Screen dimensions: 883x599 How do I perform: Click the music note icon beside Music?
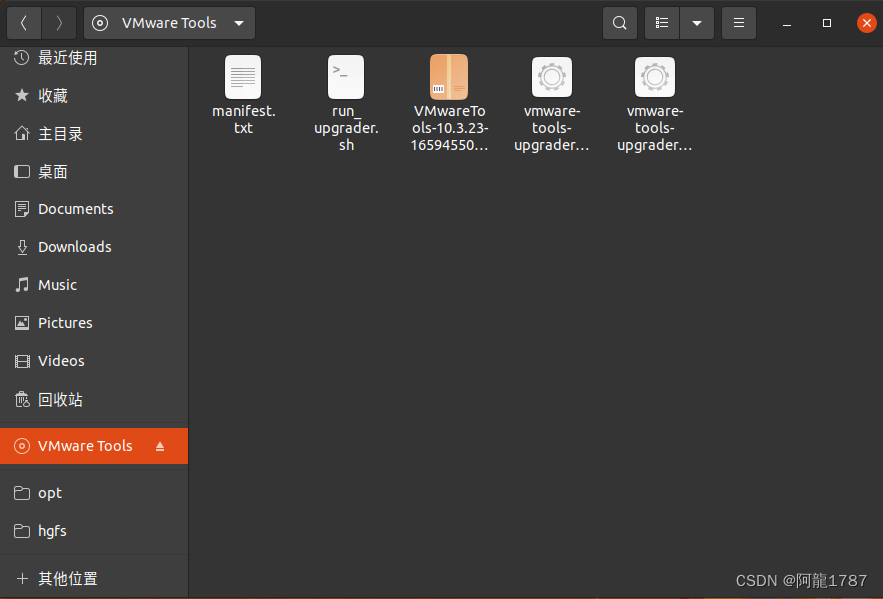[x=22, y=285]
